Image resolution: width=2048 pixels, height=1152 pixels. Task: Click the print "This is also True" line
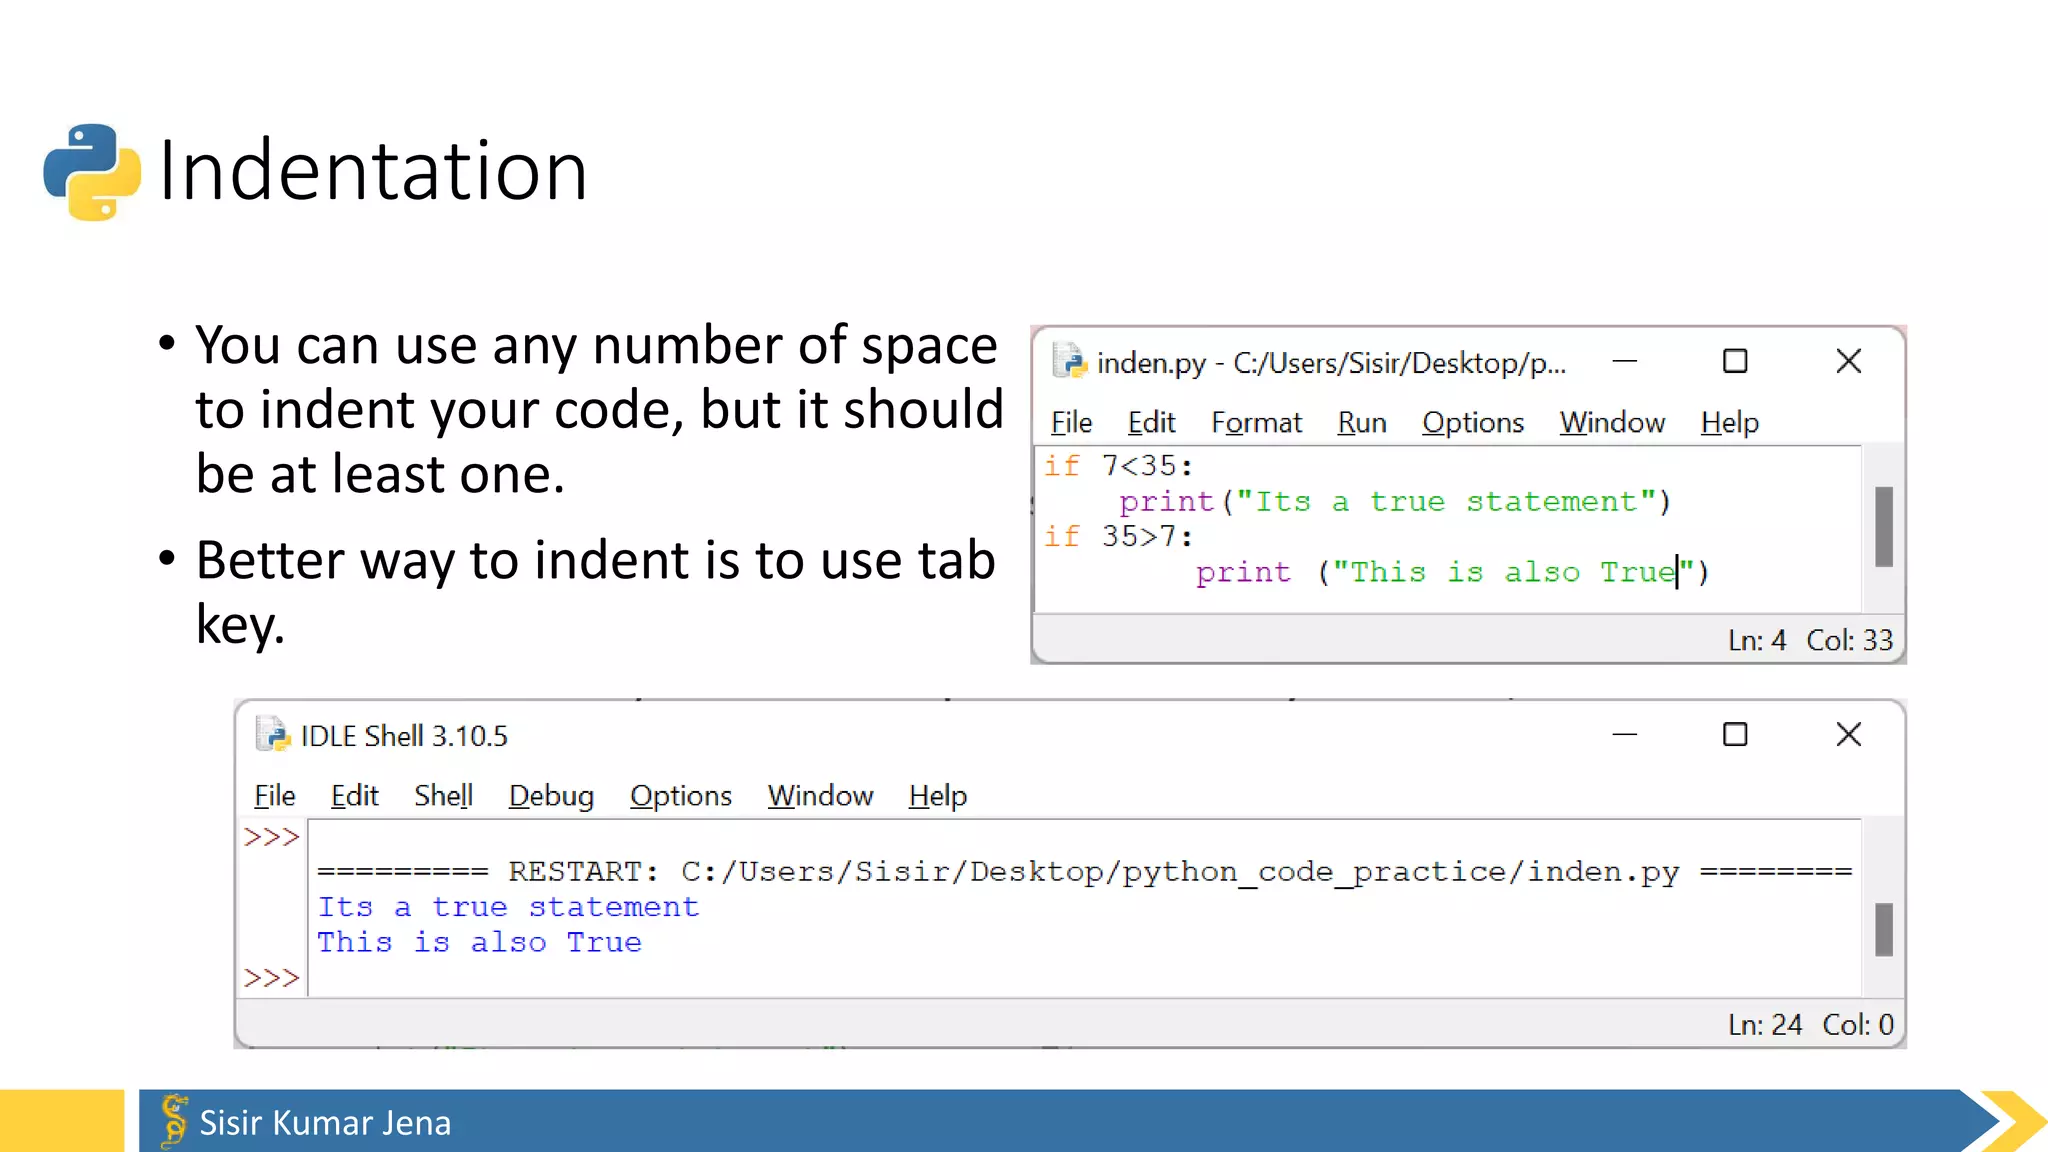tap(1453, 573)
